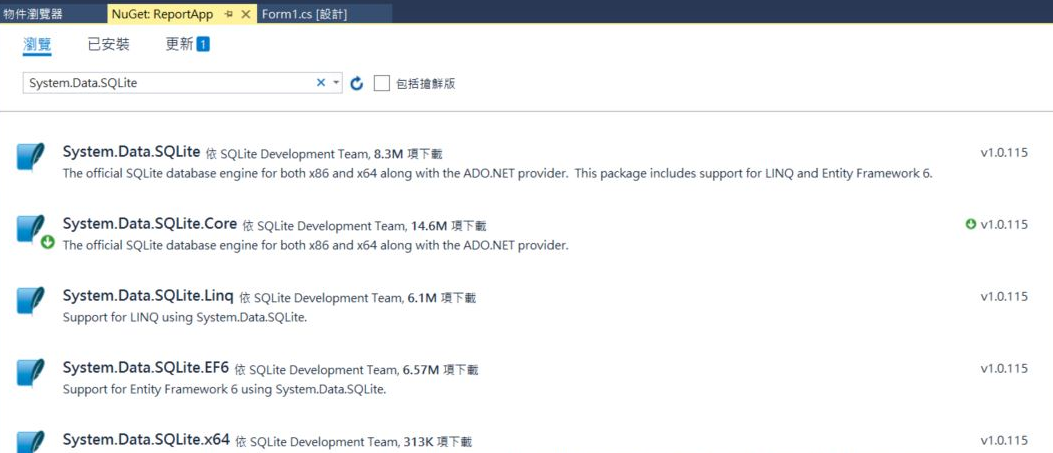The width and height of the screenshot is (1053, 453).
Task: Open the 已安裝 installed tab
Action: (x=109, y=45)
